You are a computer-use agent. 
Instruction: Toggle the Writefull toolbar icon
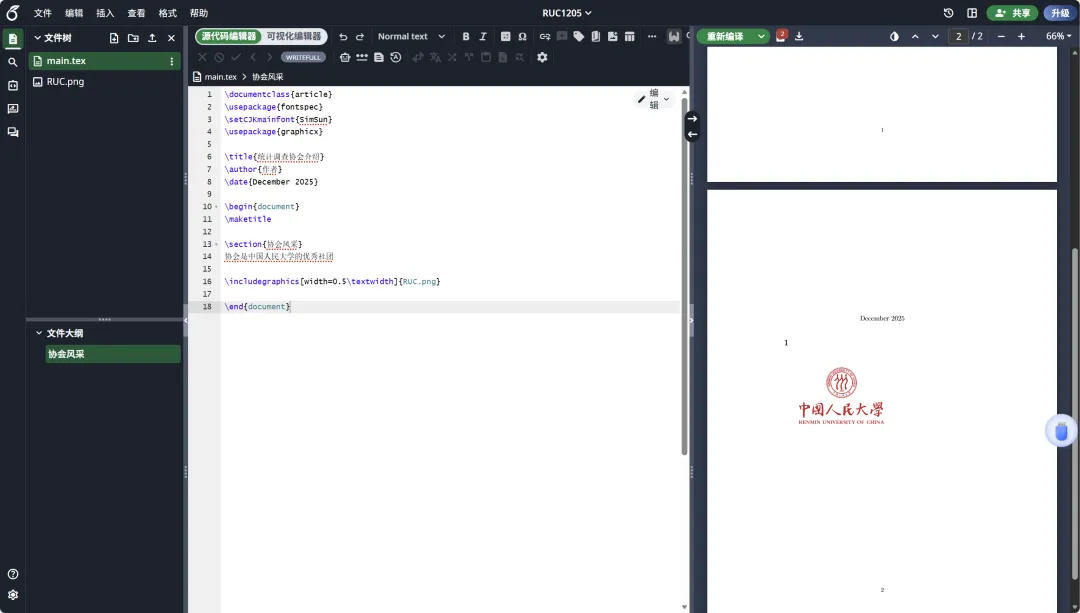[674, 37]
